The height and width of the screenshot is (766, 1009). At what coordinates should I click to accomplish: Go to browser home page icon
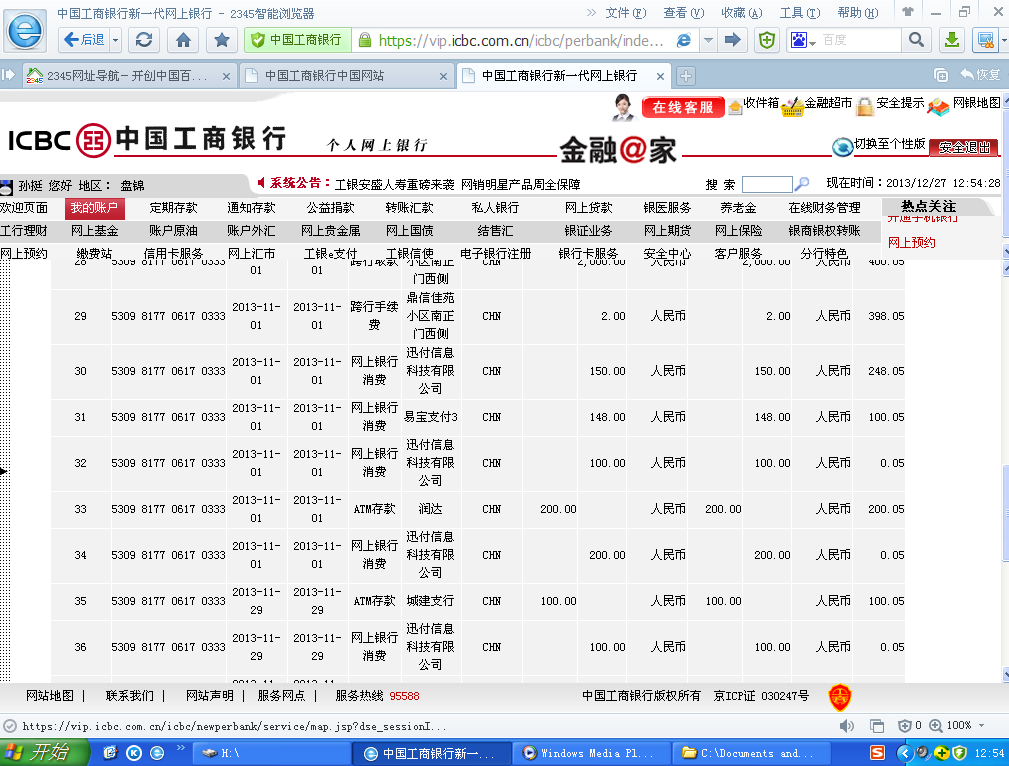pos(183,40)
